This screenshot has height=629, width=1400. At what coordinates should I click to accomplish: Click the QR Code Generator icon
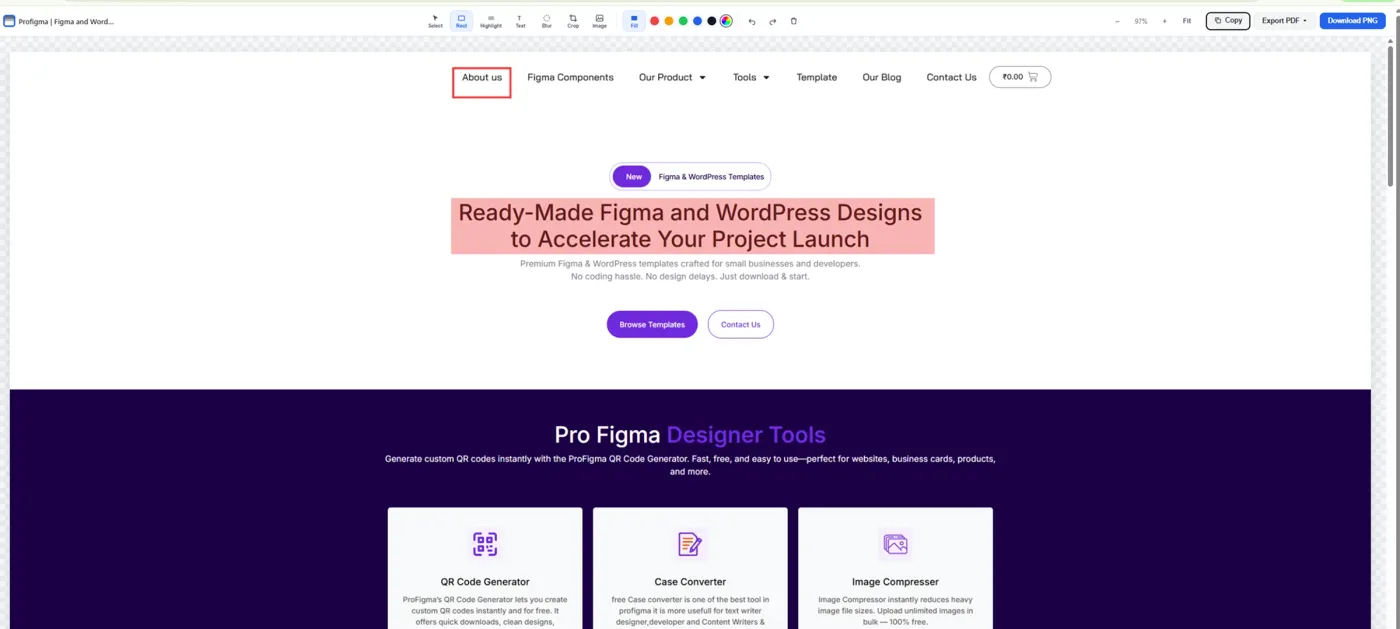point(485,544)
